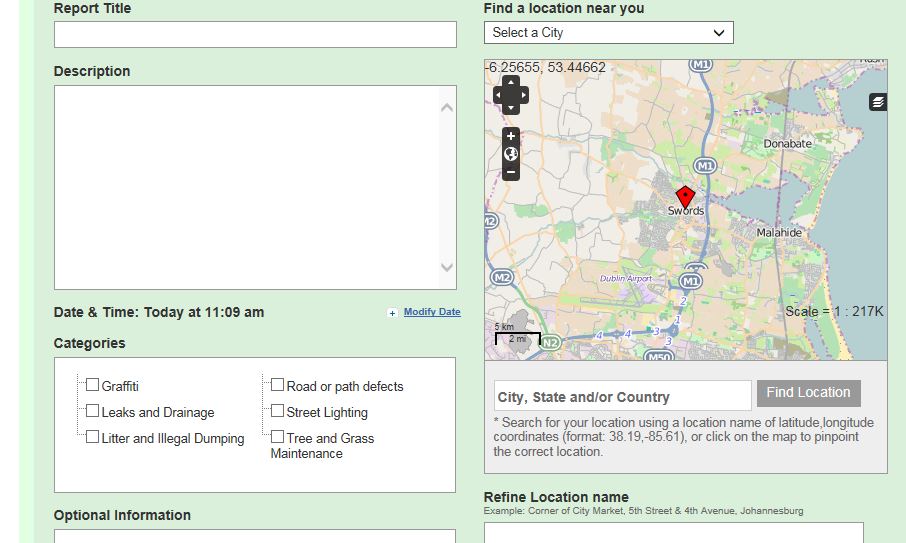This screenshot has height=543, width=906.
Task: Click the Report Title input field
Action: coord(255,34)
